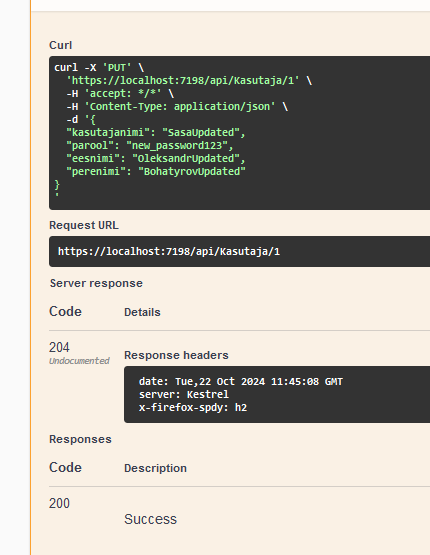Screen dimensions: 430x555
Task: Click the Request URL box value
Action: point(169,252)
